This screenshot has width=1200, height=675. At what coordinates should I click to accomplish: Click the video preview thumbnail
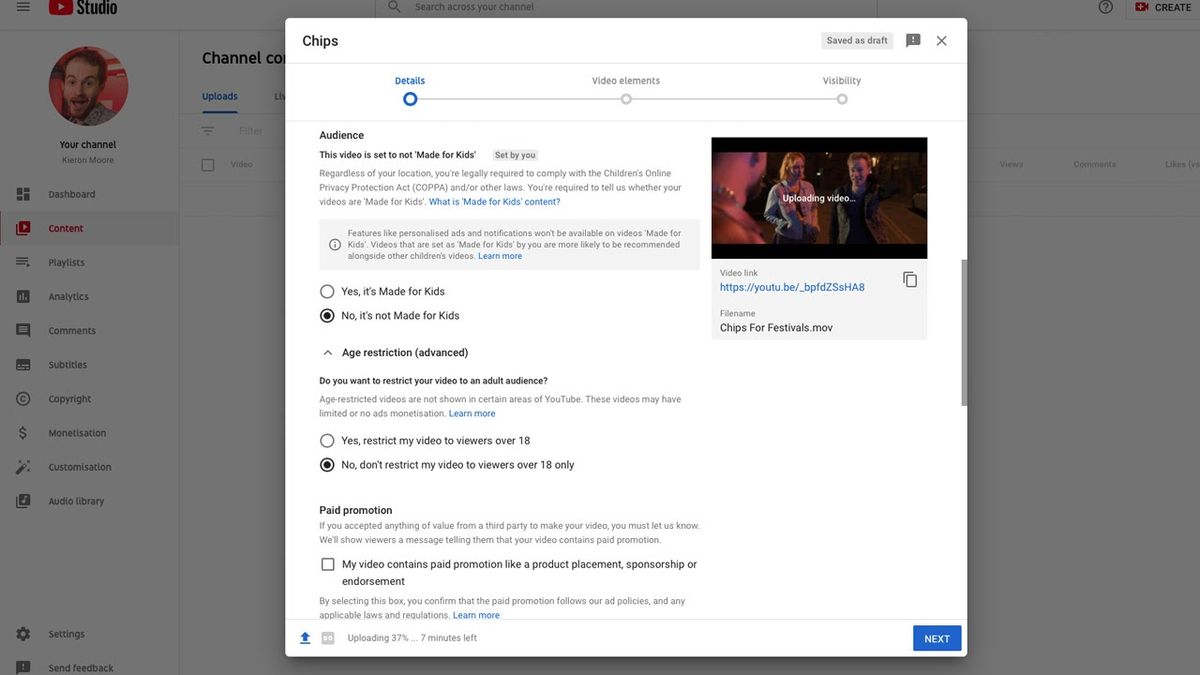818,196
